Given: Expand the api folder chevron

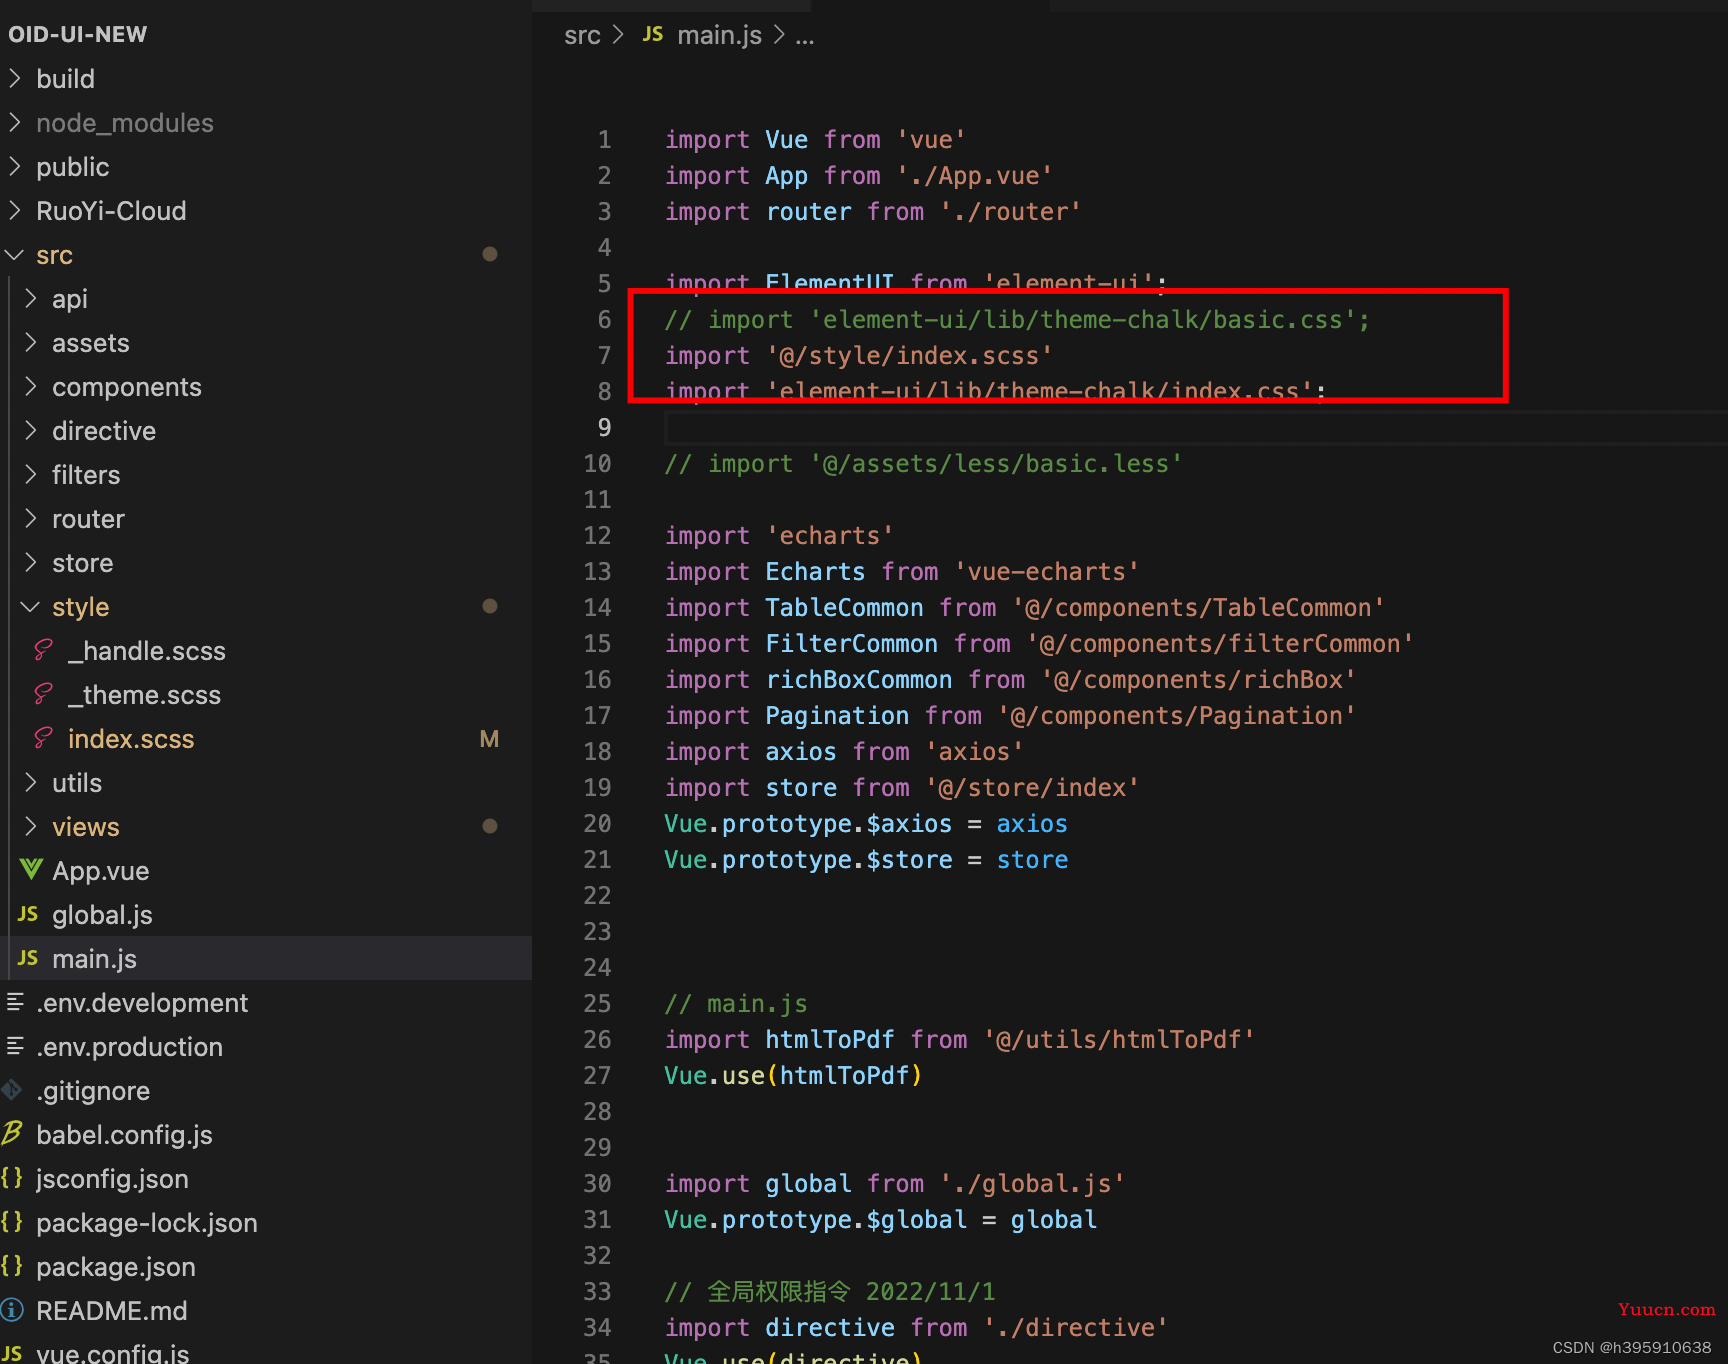Looking at the screenshot, I should (x=31, y=298).
